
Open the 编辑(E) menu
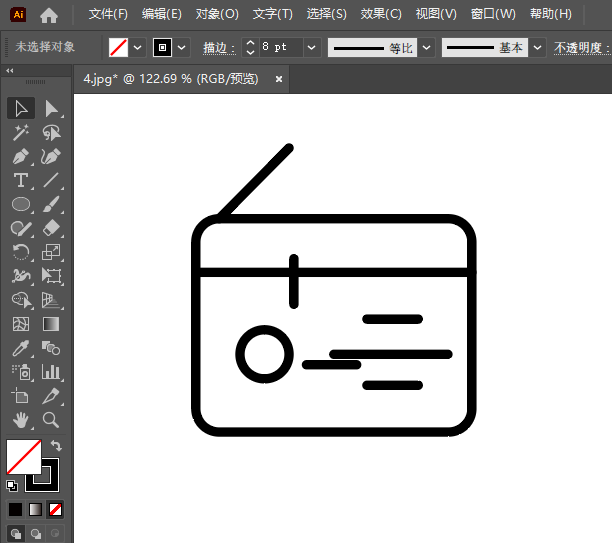[162, 14]
